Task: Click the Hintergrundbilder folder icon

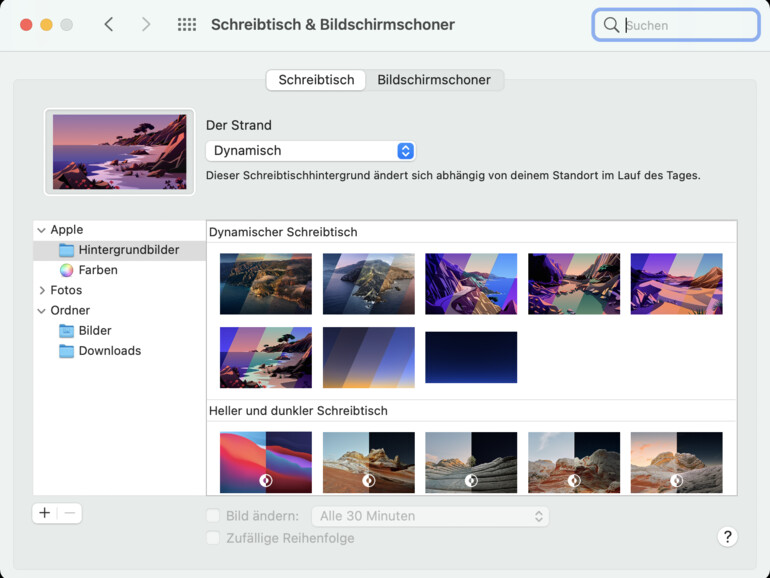Action: pos(66,250)
